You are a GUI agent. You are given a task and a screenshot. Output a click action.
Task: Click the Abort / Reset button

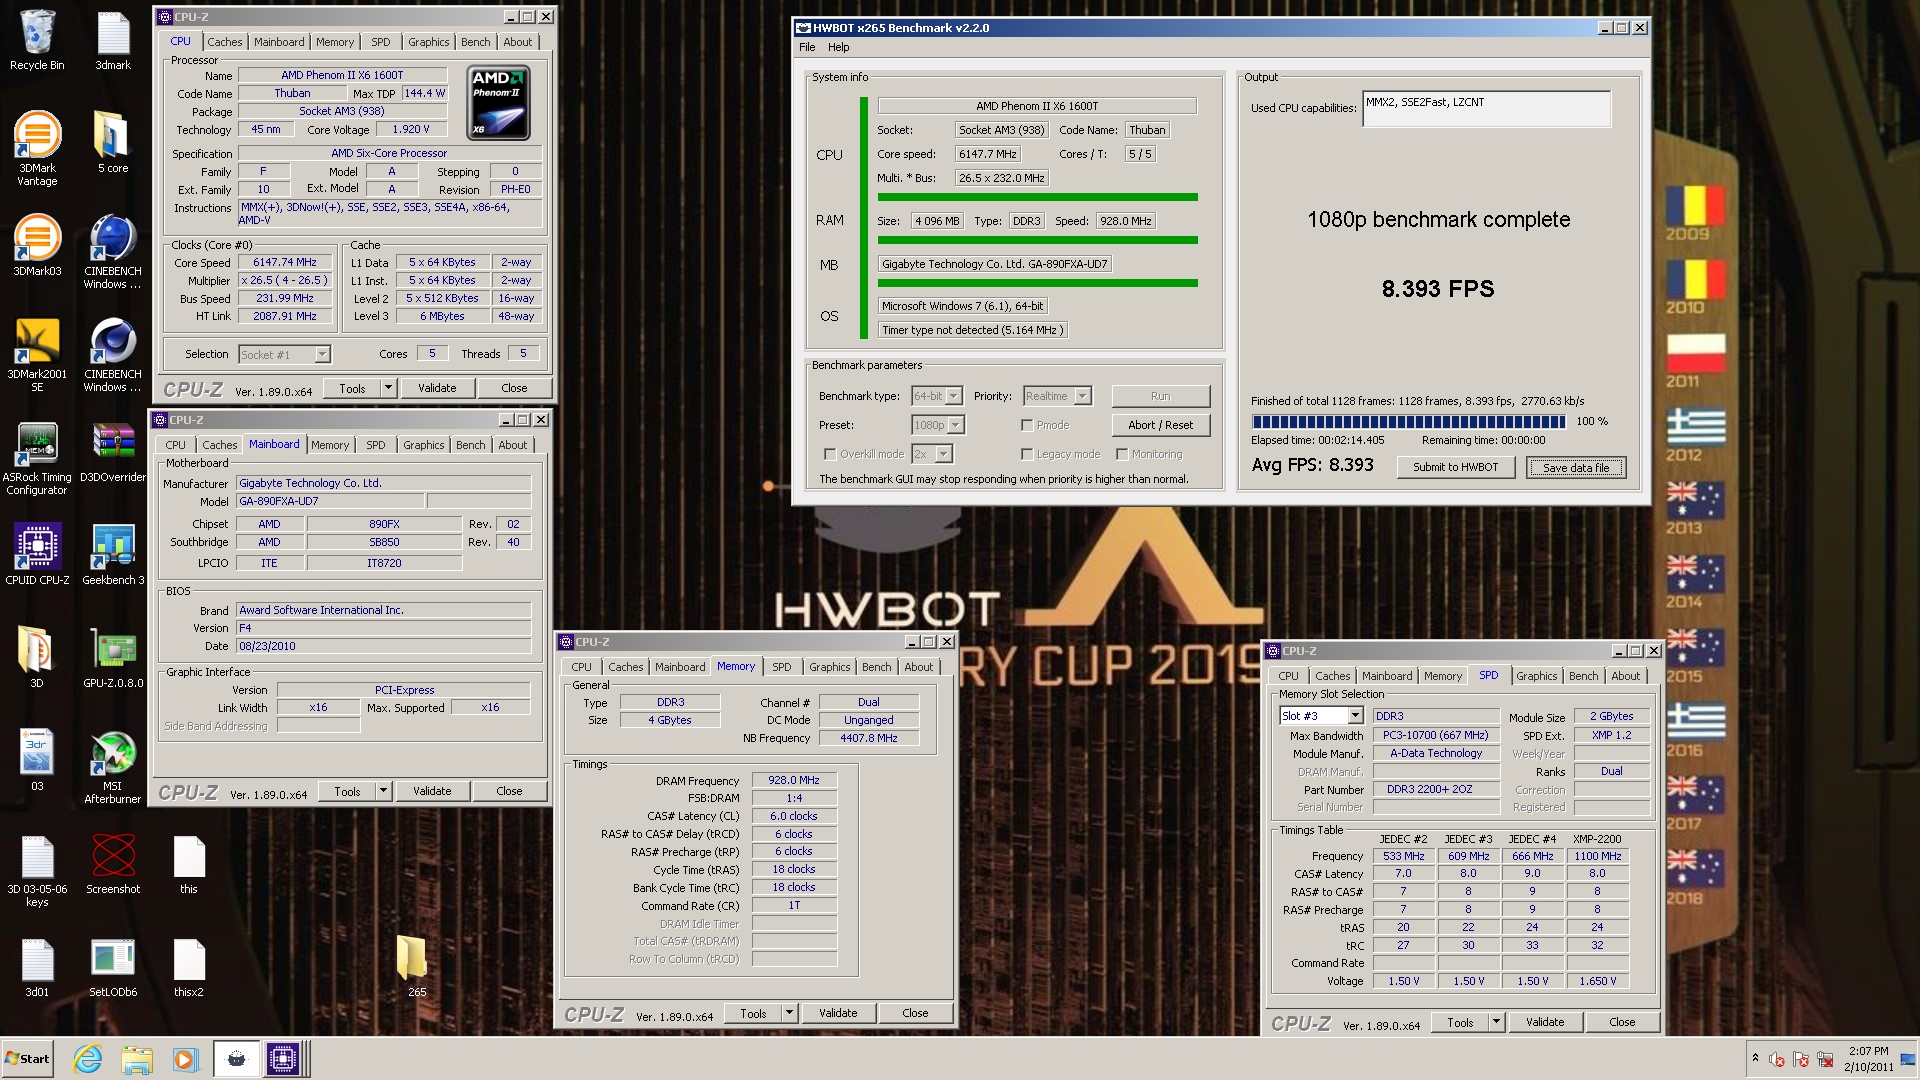pos(1160,425)
